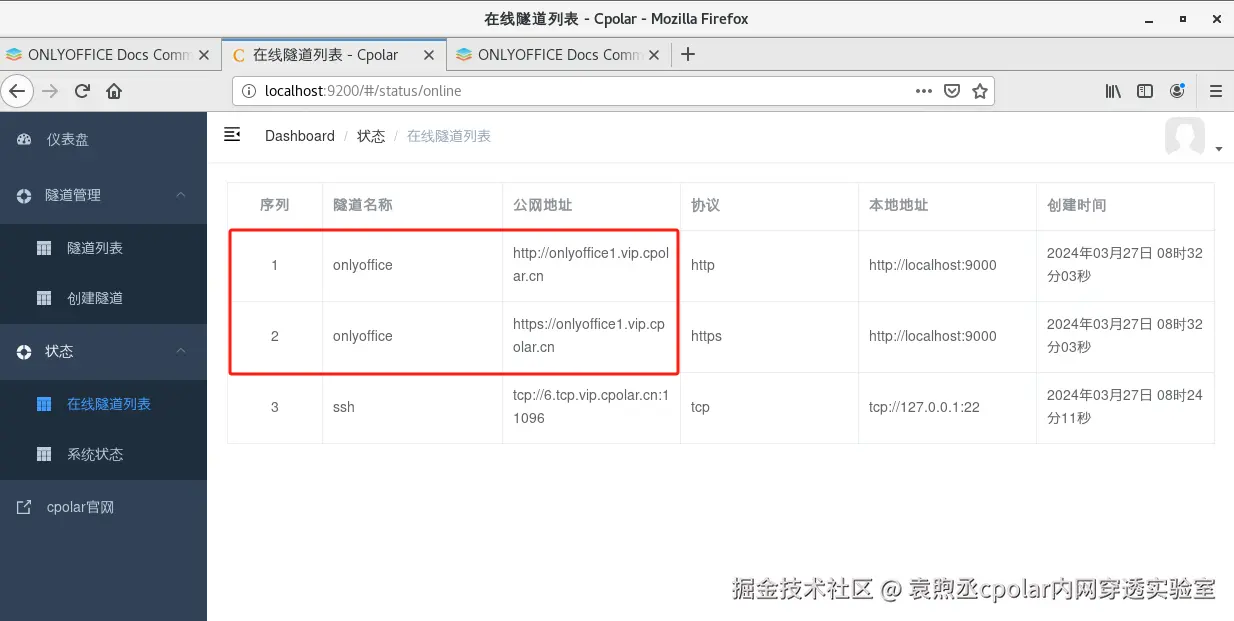Select the 在线隧道列表 - Cpolar tab
The image size is (1234, 621).
335,55
